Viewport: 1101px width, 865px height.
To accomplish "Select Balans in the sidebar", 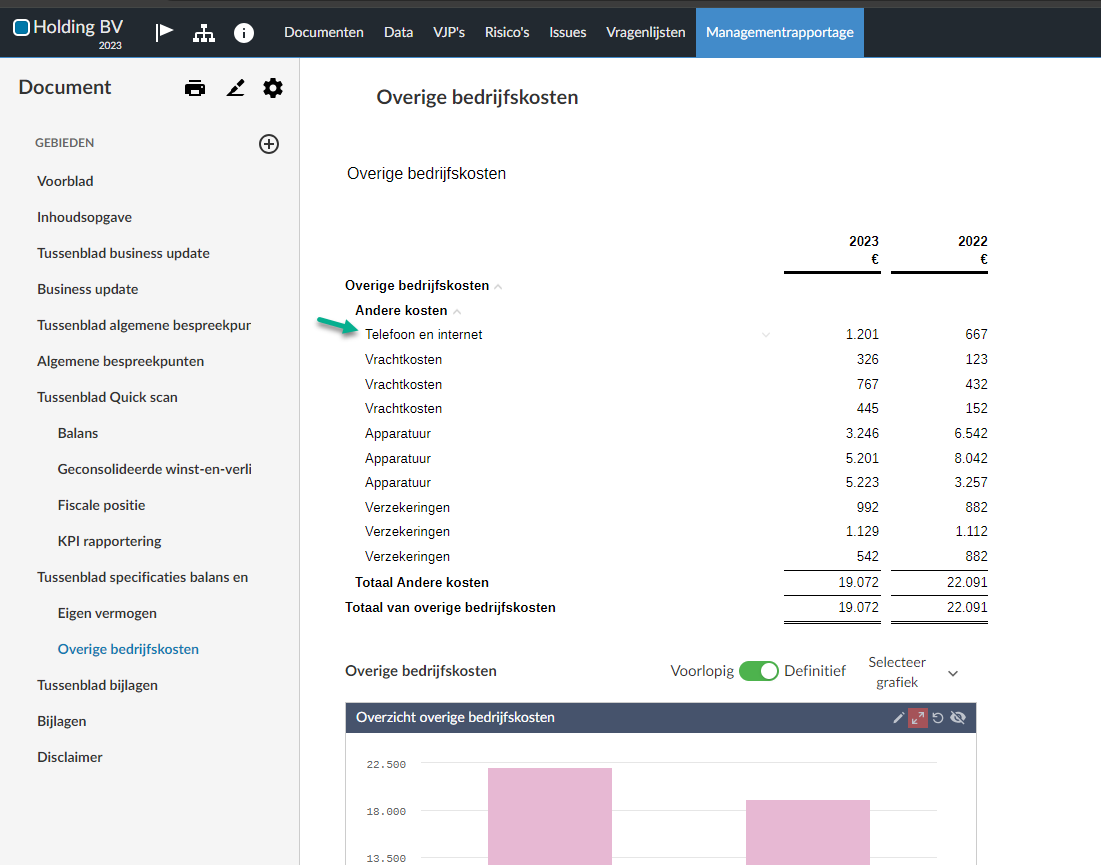I will 78,433.
